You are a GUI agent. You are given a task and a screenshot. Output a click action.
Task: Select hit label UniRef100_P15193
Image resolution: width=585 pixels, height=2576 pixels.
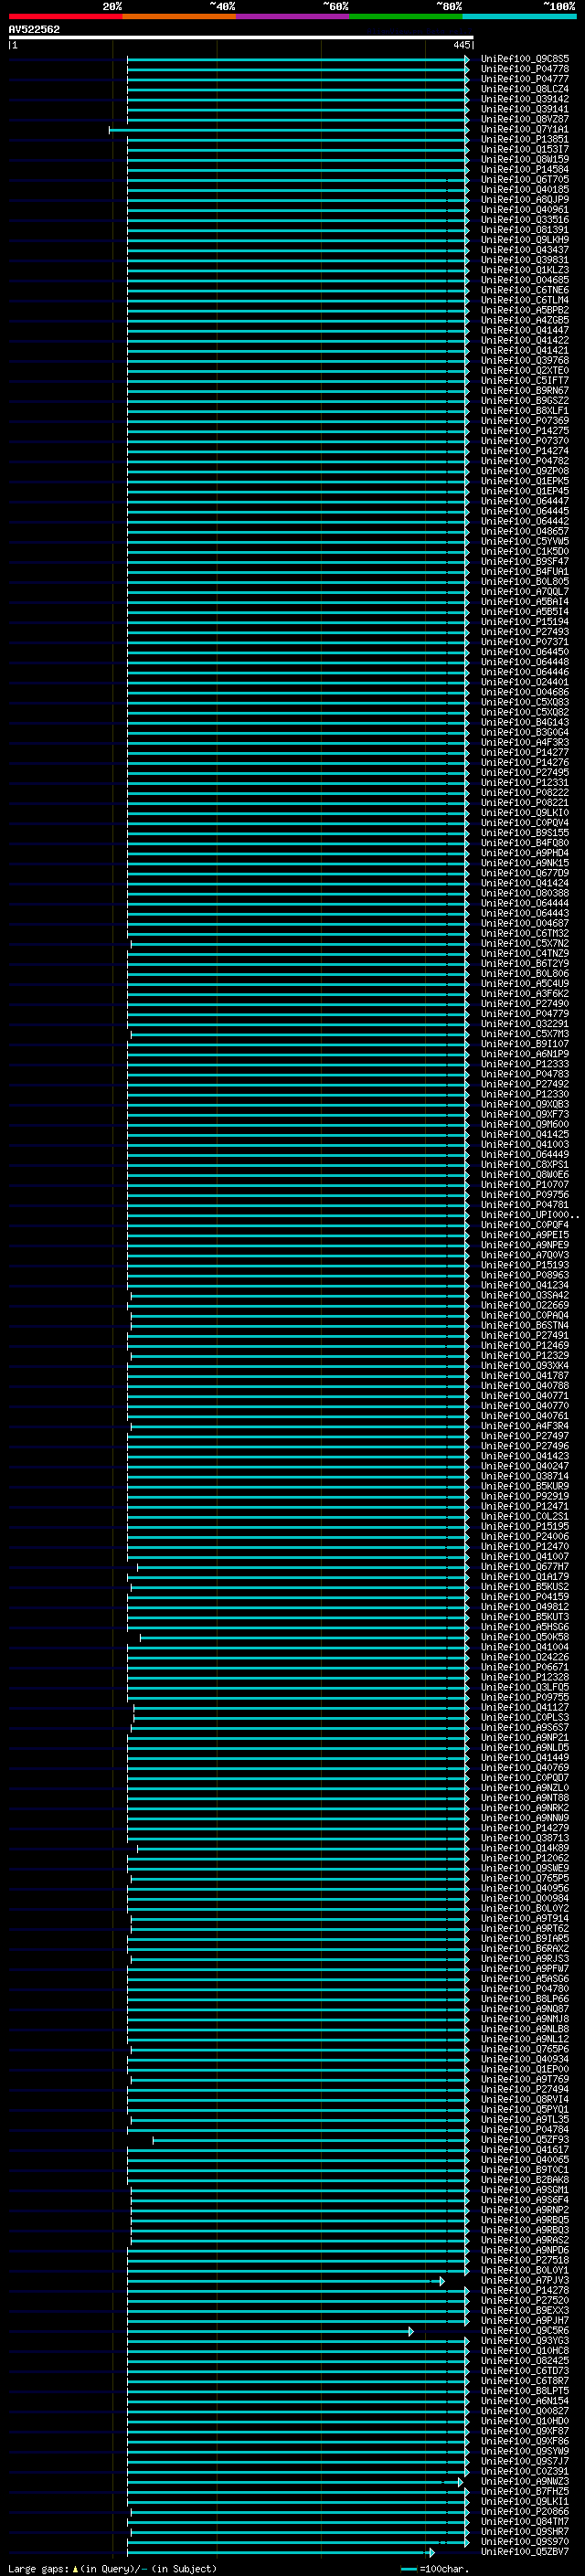(x=525, y=1265)
